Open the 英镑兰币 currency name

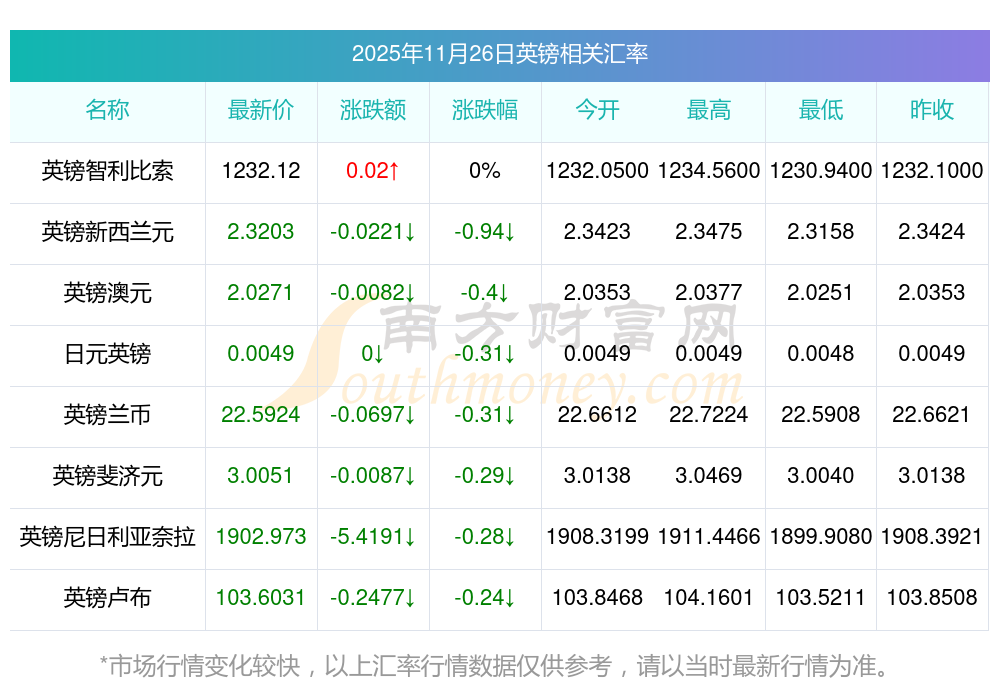[x=107, y=414]
